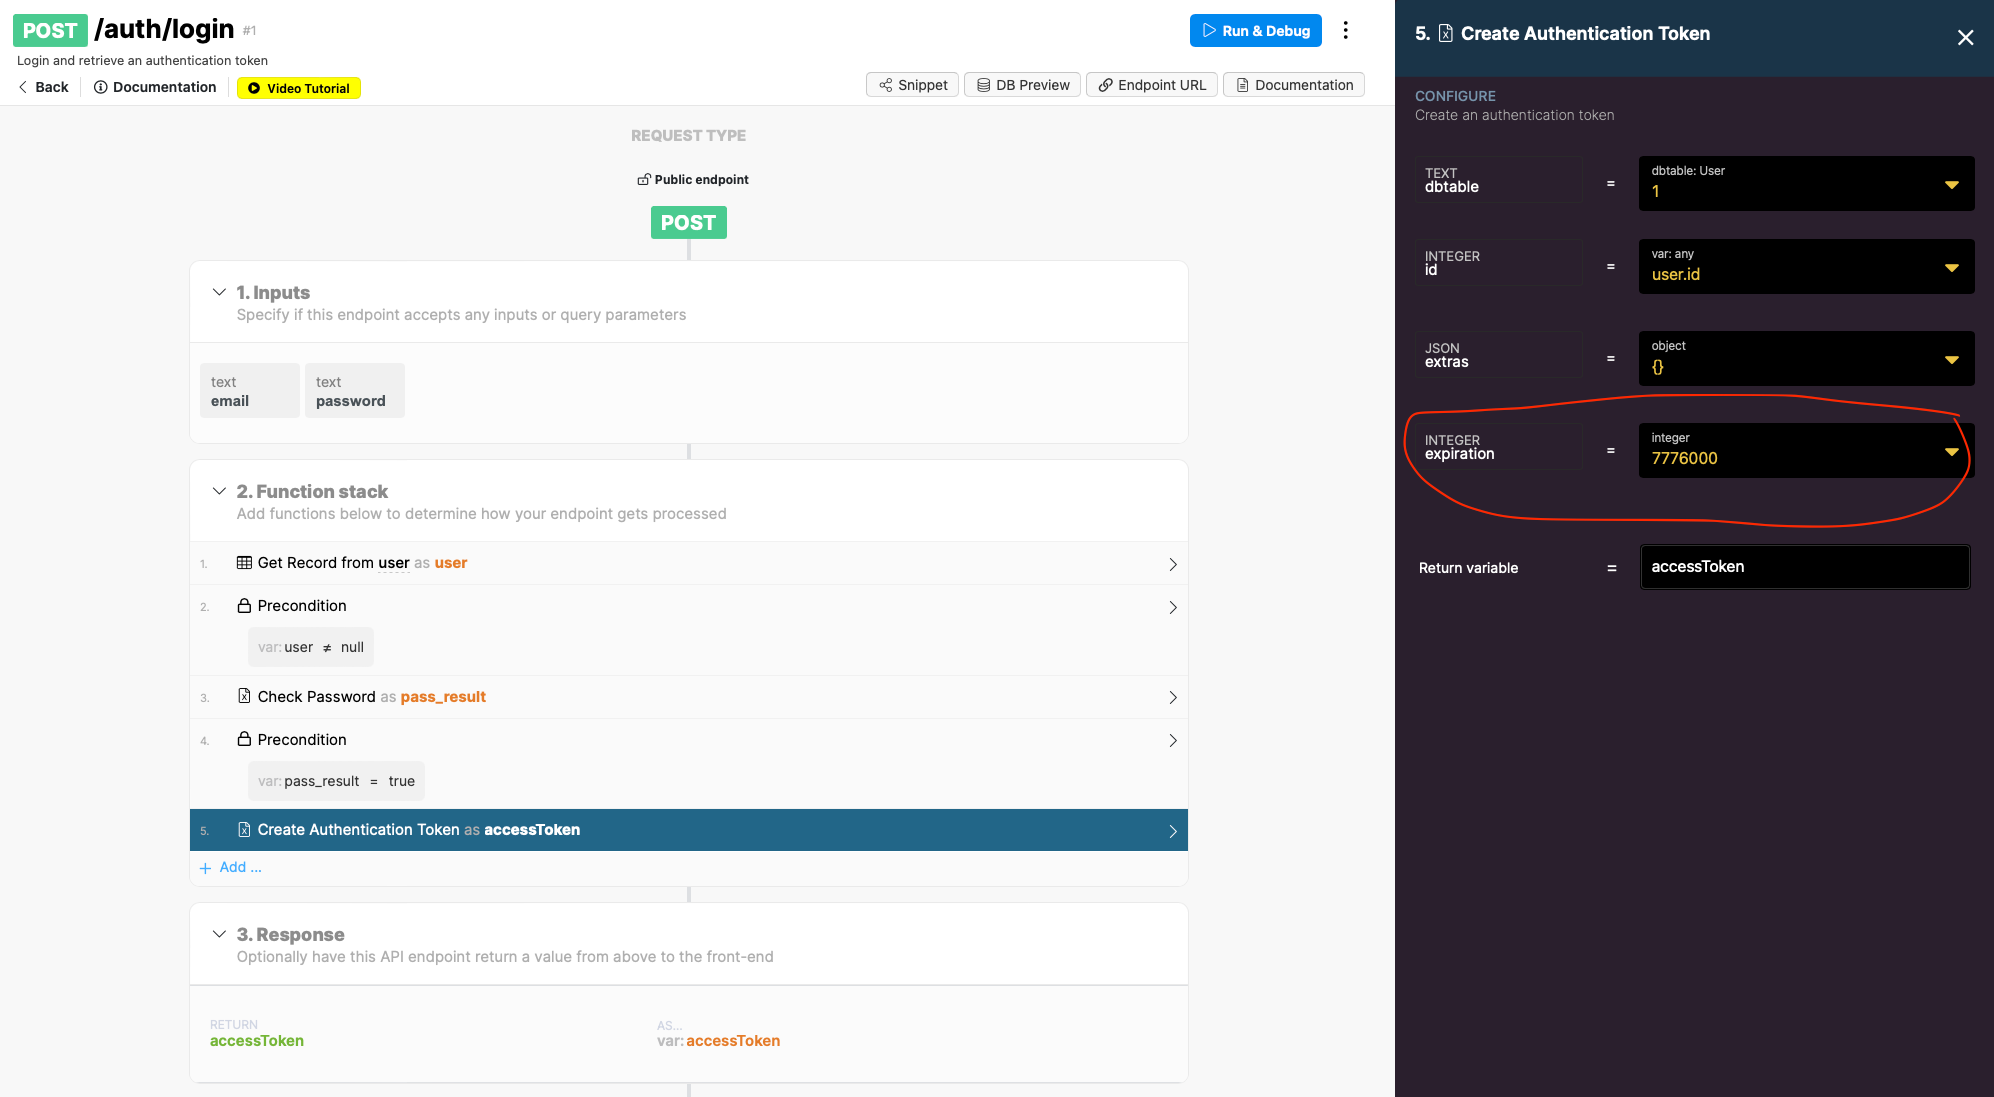Image resolution: width=1994 pixels, height=1097 pixels.
Task: Edit the Return variable accessToken field
Action: coord(1805,567)
